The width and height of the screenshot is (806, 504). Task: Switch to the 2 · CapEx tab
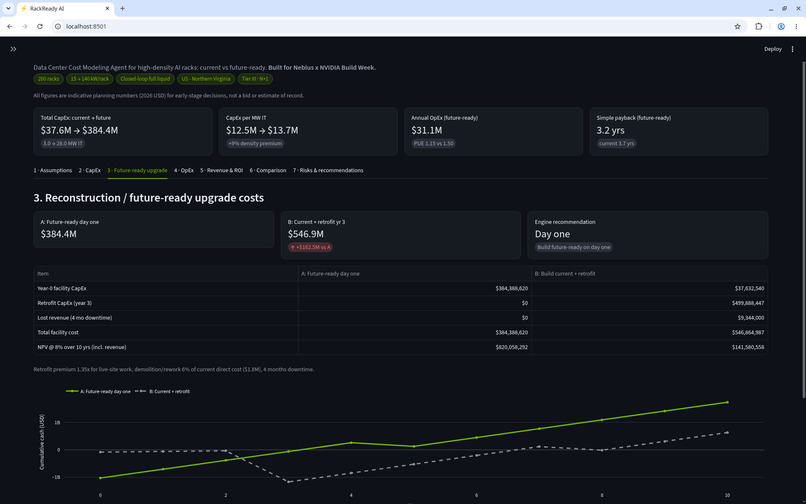pos(89,170)
